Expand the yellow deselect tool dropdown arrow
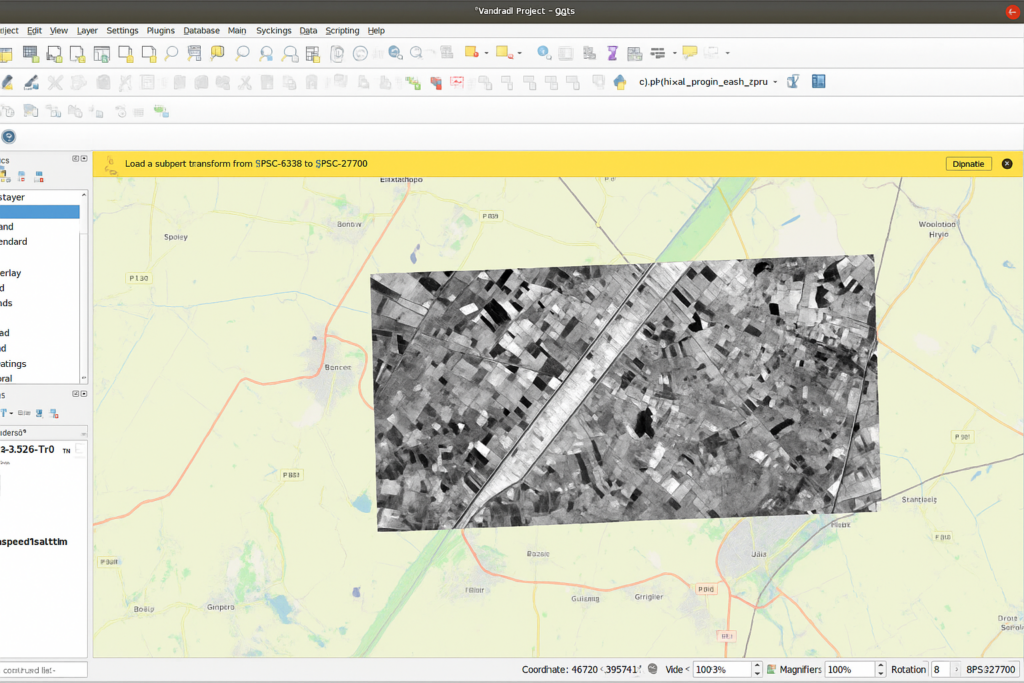This screenshot has width=1024, height=683. tap(520, 54)
